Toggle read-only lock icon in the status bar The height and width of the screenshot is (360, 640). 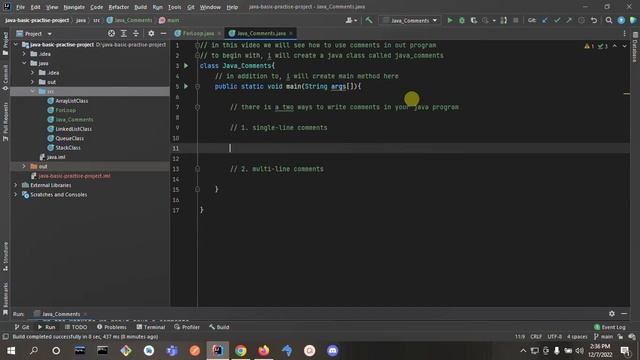coord(620,337)
